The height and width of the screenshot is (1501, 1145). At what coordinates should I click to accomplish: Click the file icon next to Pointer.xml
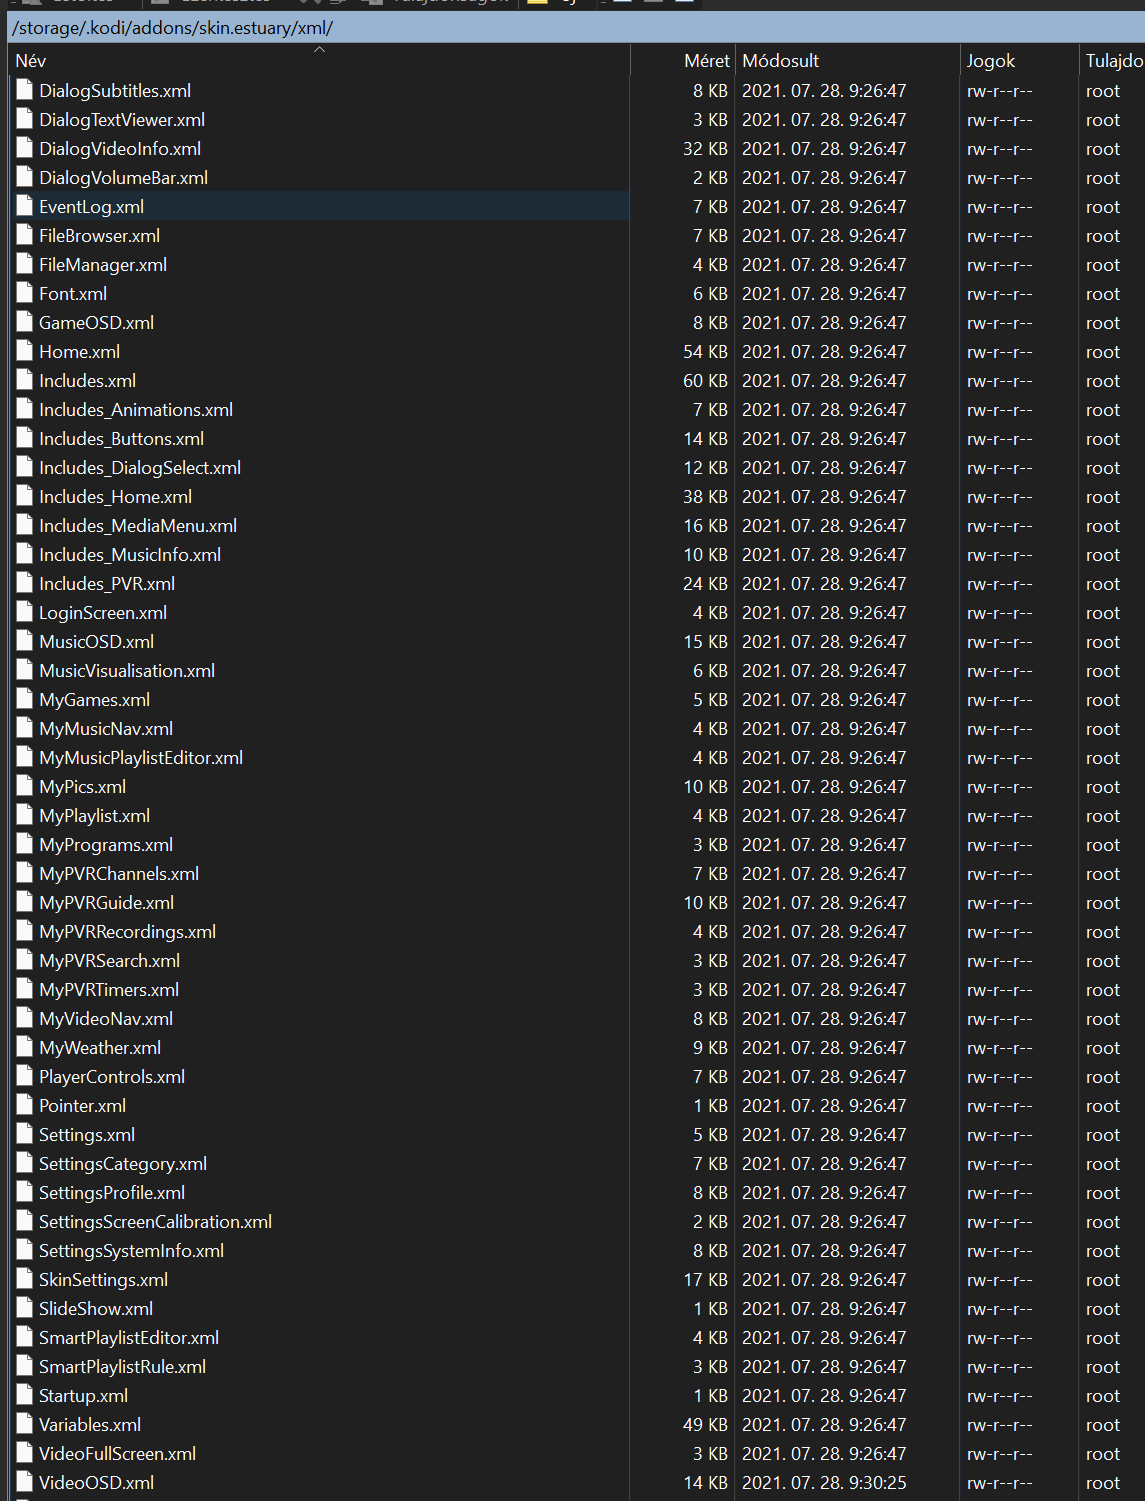coord(25,1105)
